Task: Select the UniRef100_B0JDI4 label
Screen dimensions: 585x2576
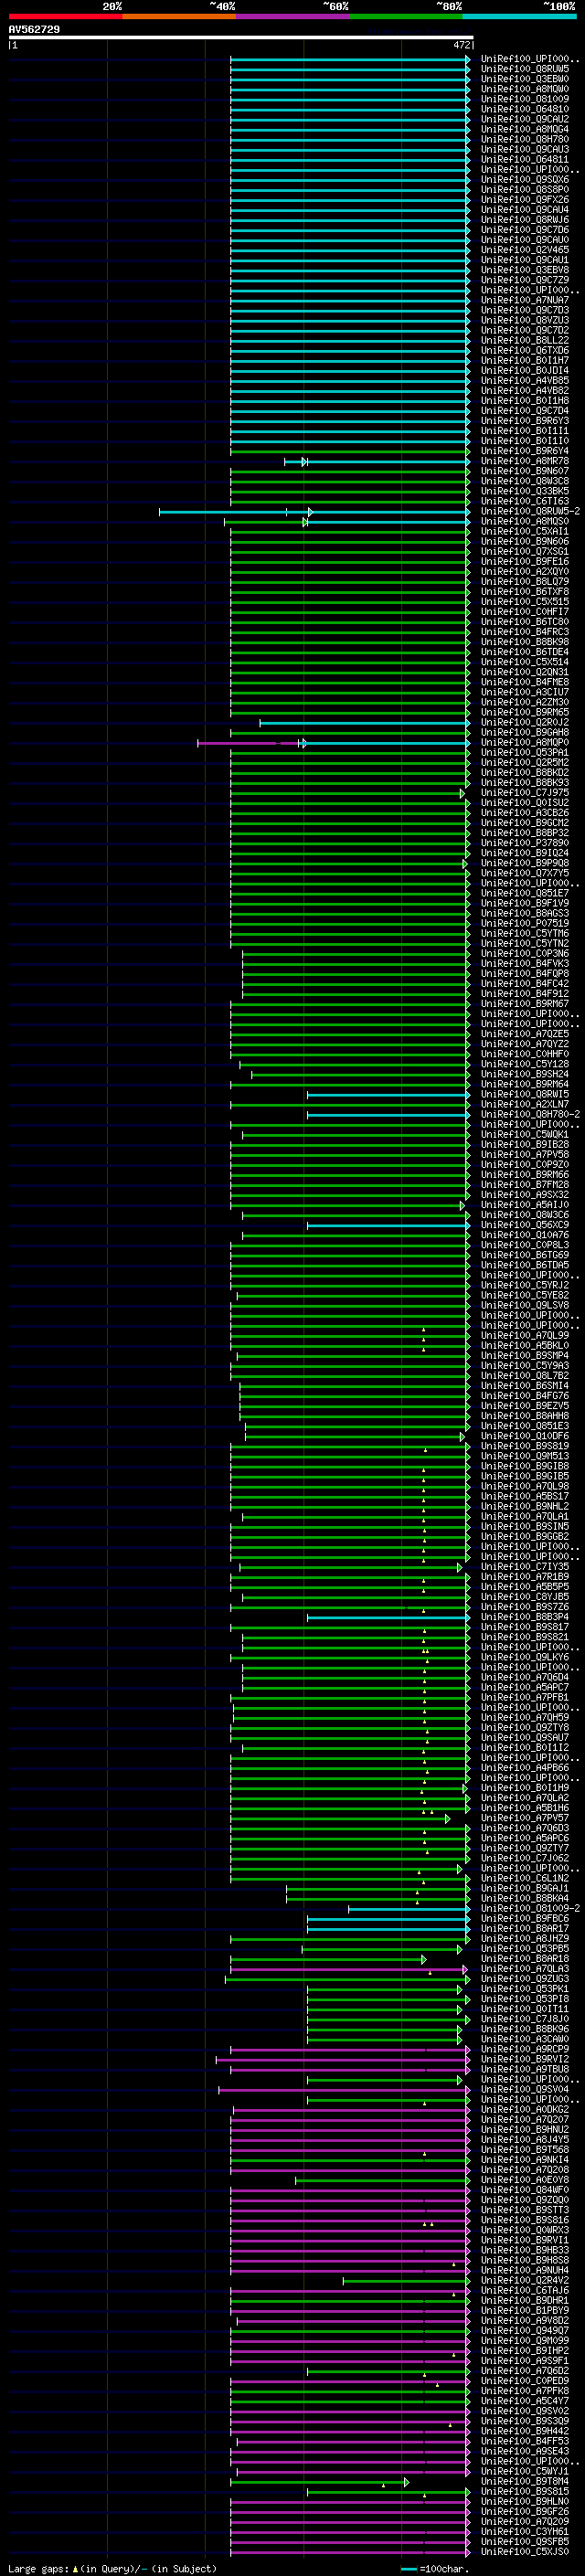Action: pos(524,370)
